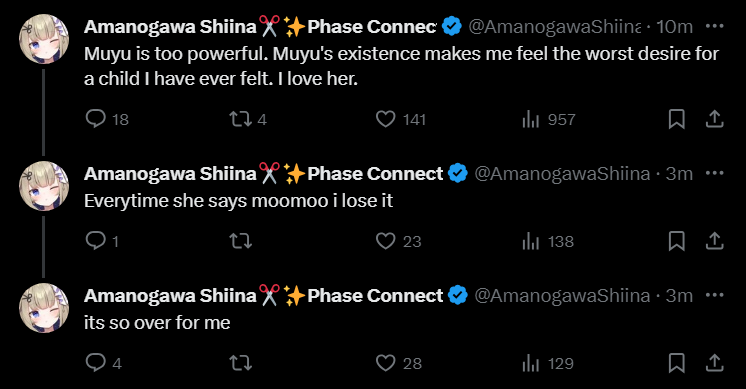Bookmark the moomoo tweet
746x389 pixels.
coord(677,241)
